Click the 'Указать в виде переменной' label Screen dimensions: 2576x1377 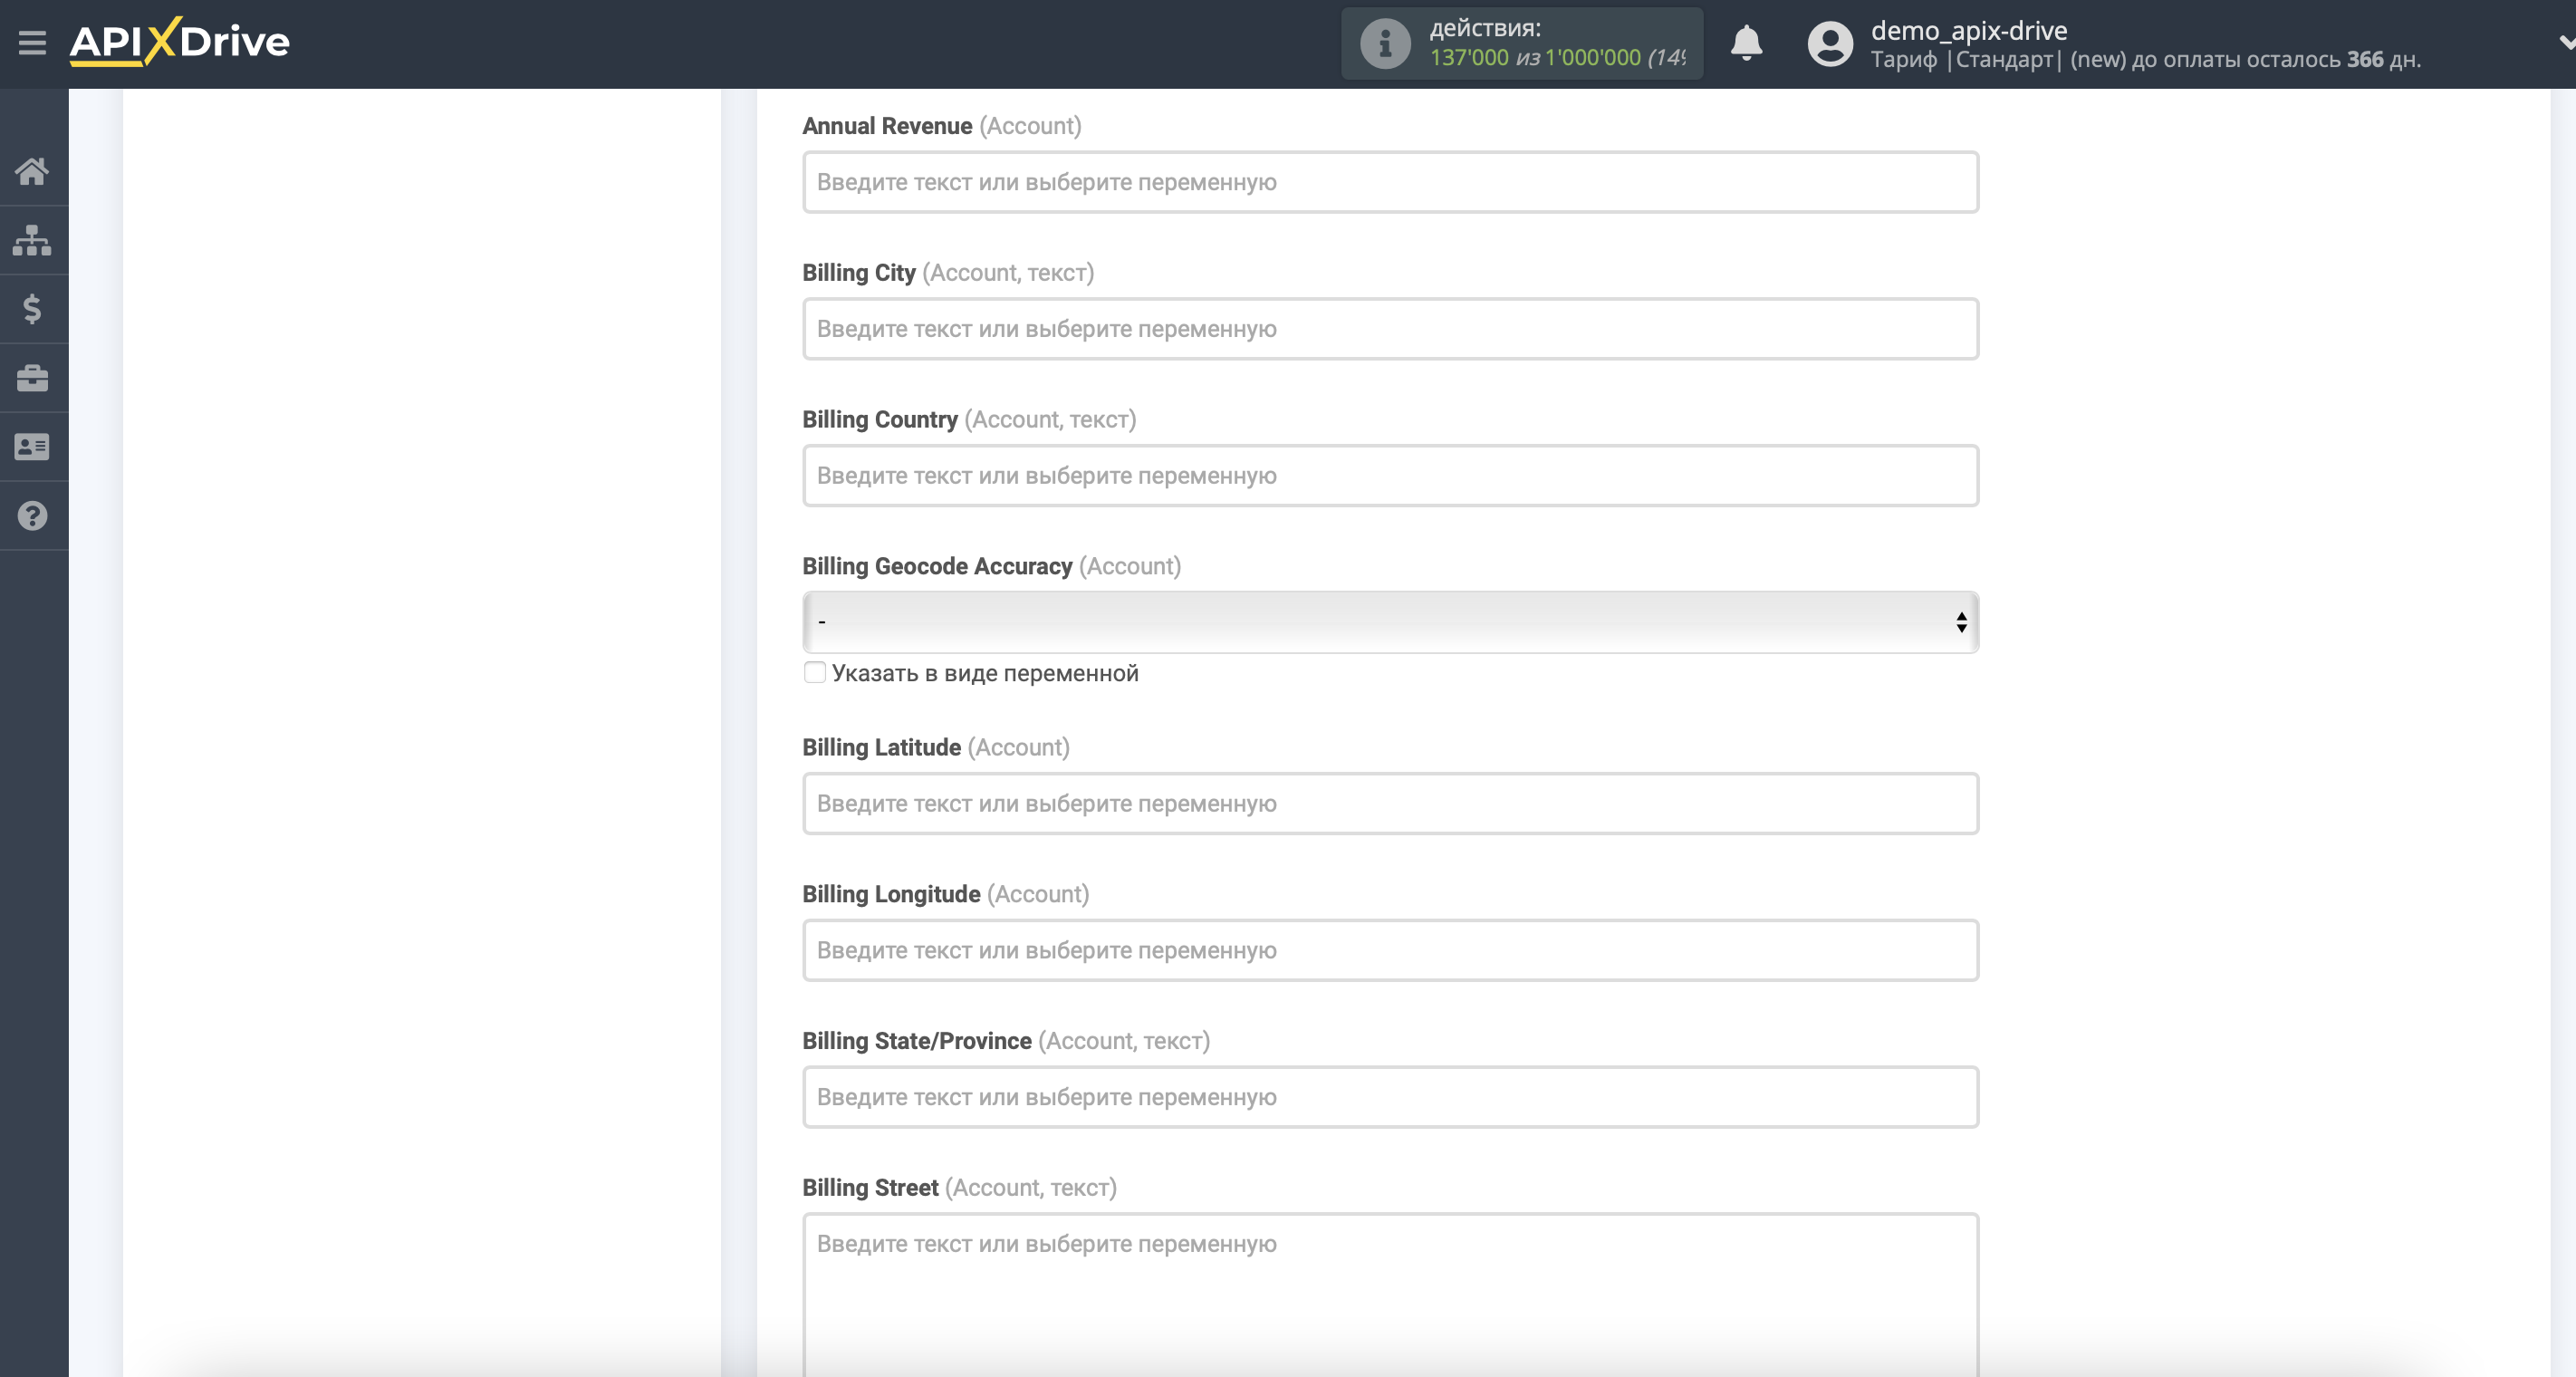(985, 673)
